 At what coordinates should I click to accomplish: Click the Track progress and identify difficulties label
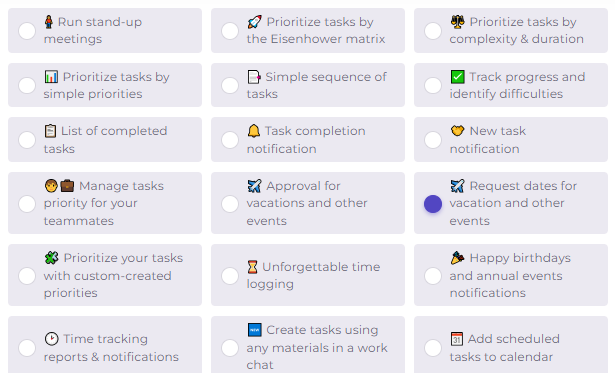pos(517,85)
